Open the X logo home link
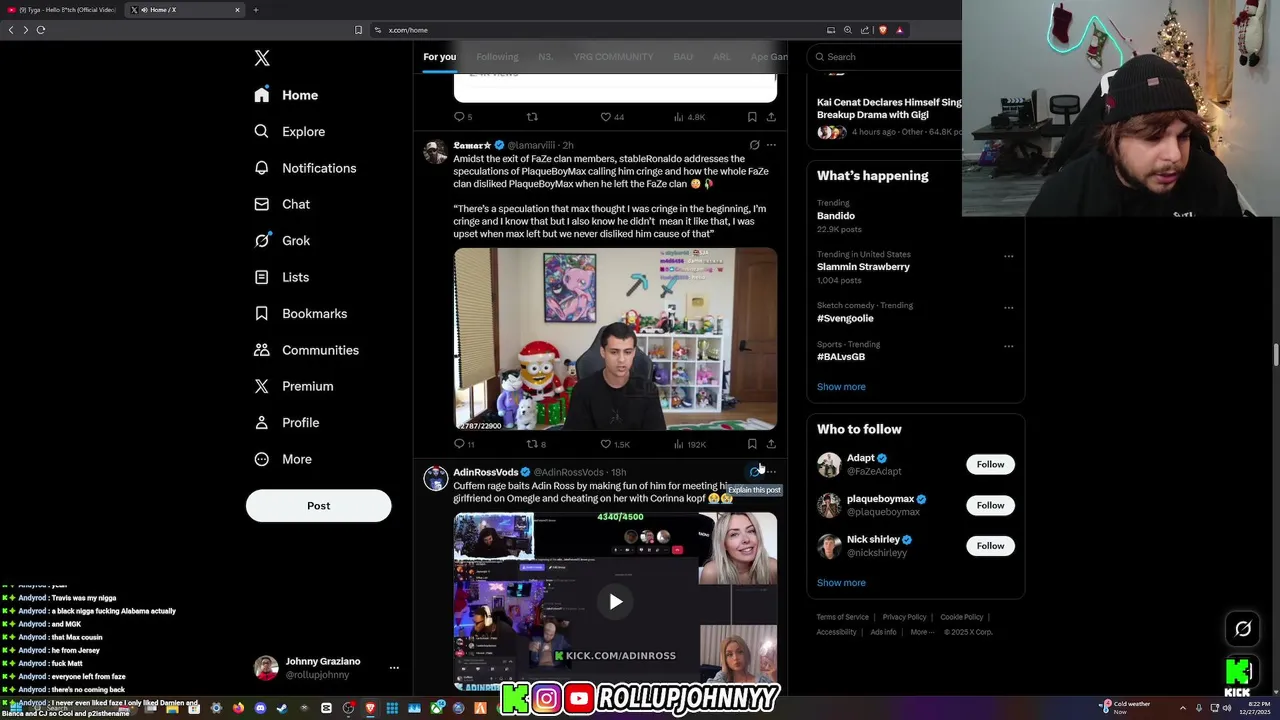 (262, 58)
